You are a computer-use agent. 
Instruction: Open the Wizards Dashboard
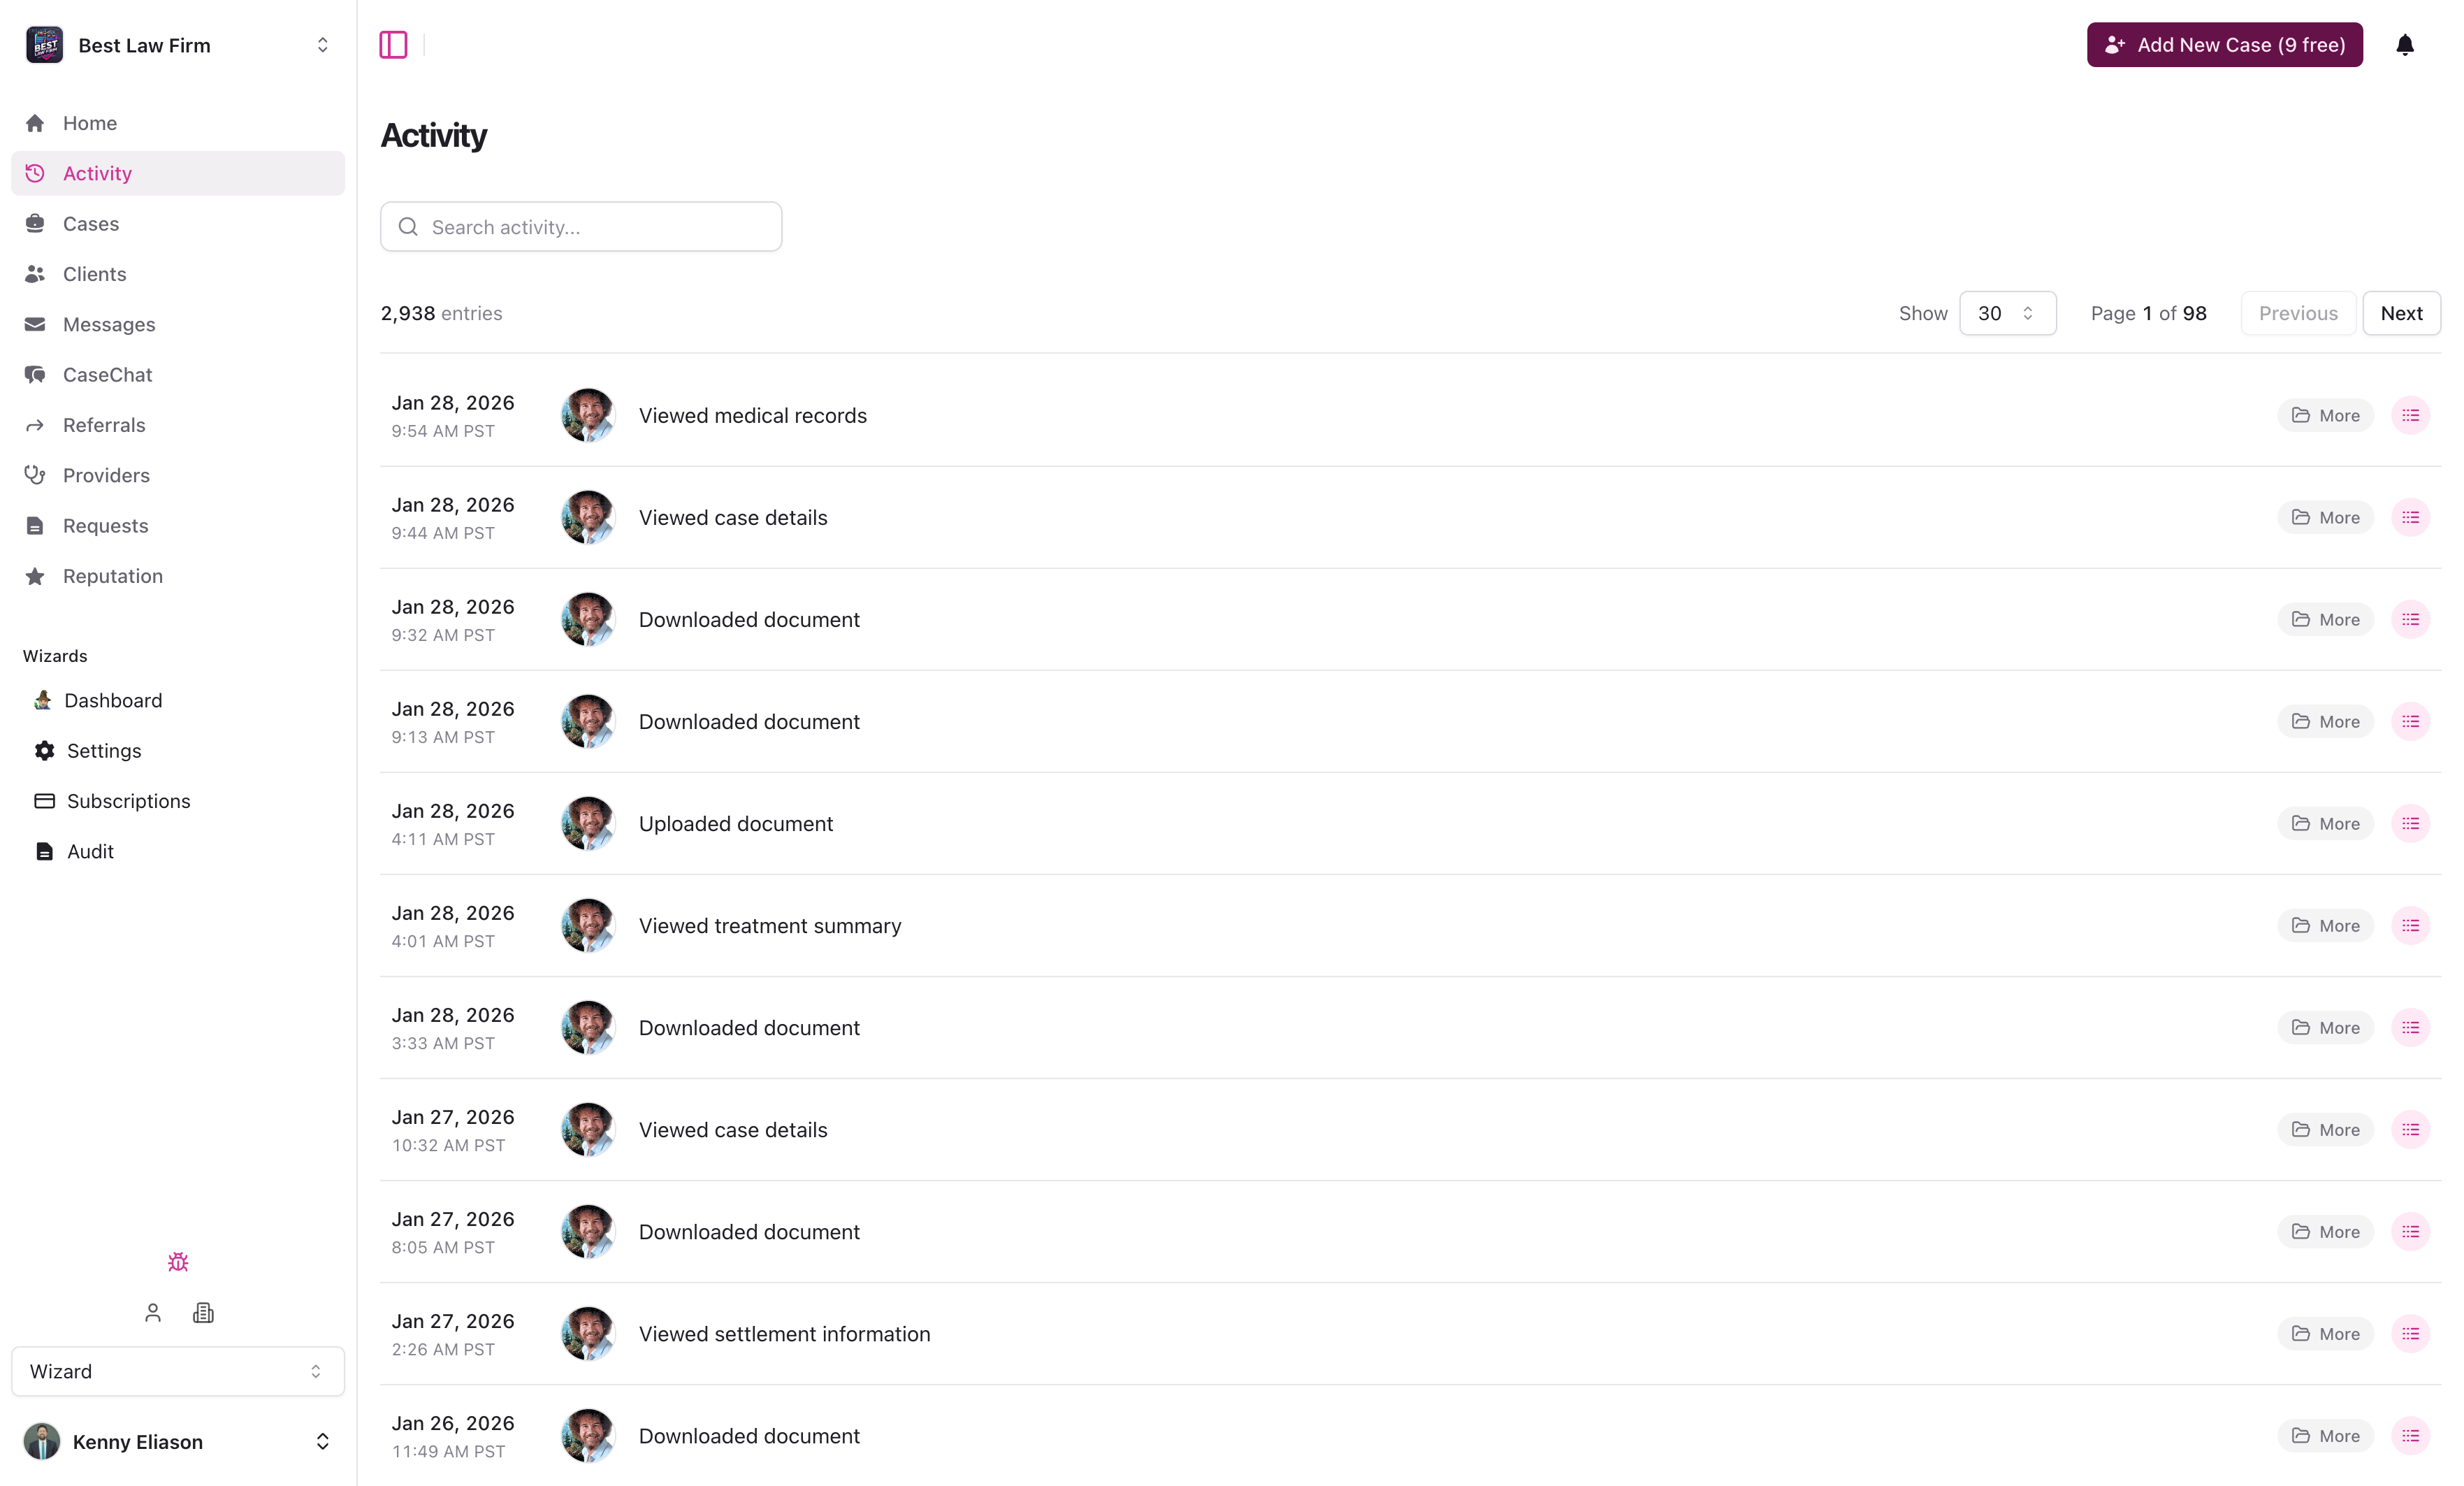point(113,700)
